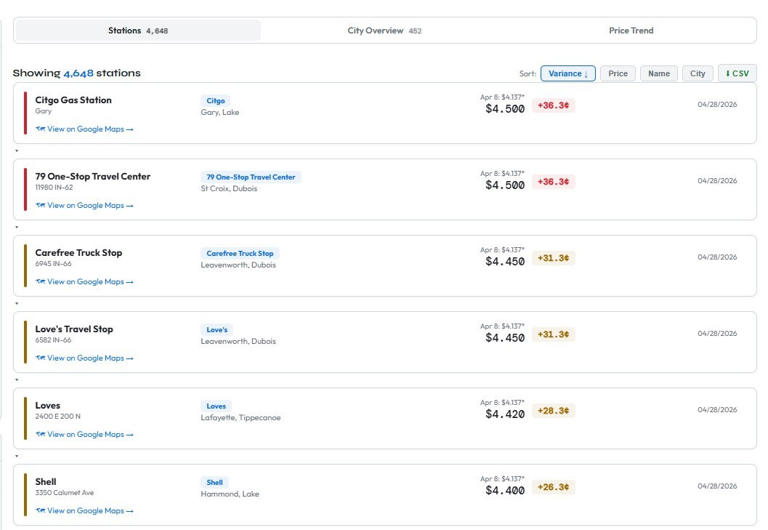The width and height of the screenshot is (768, 530).
Task: Click the map icon under Carefree Truck Stop
Action: [x=40, y=282]
